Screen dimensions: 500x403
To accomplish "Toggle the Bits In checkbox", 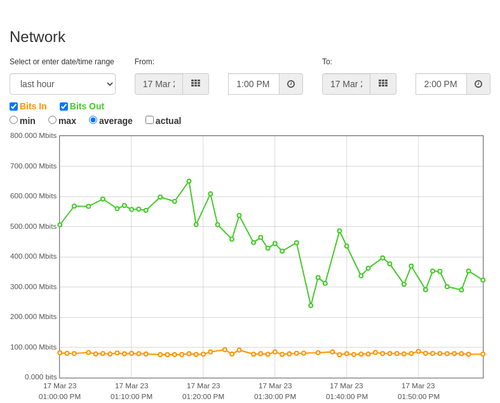I will click(x=14, y=106).
